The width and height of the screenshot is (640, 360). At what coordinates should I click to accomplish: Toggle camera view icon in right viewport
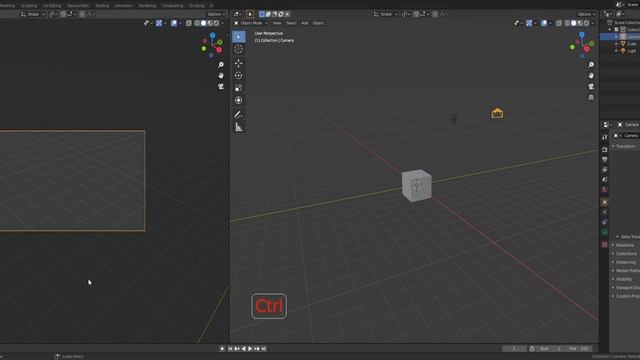591,87
